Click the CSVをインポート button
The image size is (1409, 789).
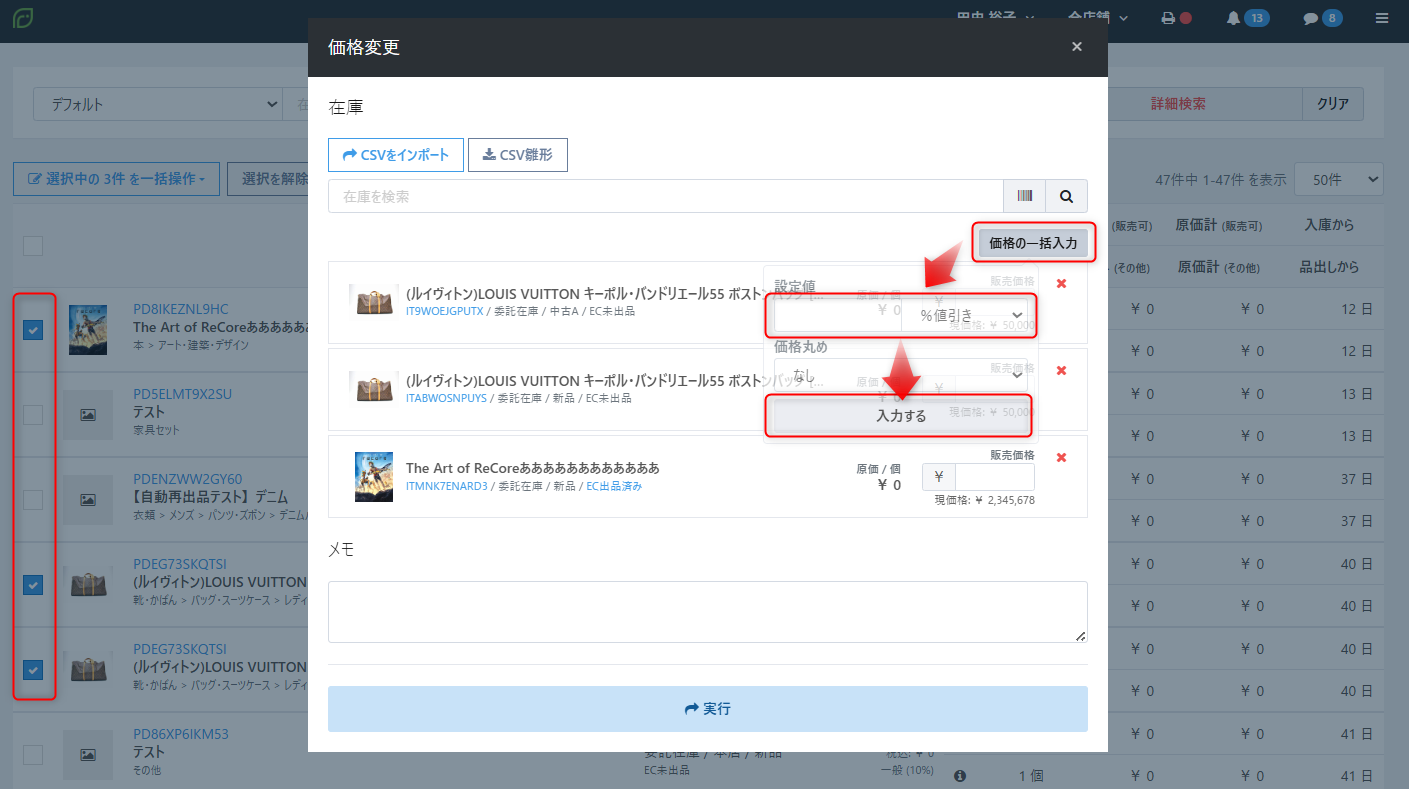tap(396, 155)
